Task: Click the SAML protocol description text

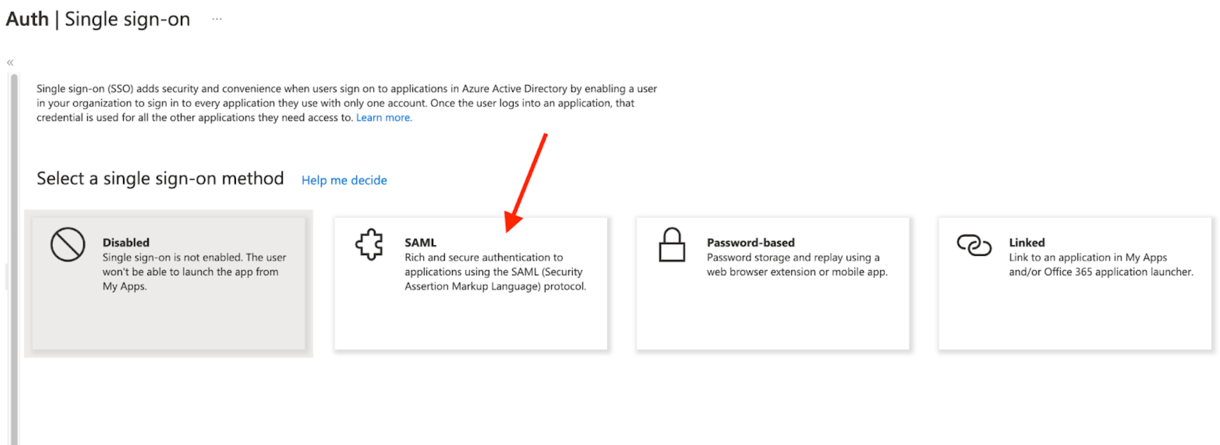Action: (494, 272)
